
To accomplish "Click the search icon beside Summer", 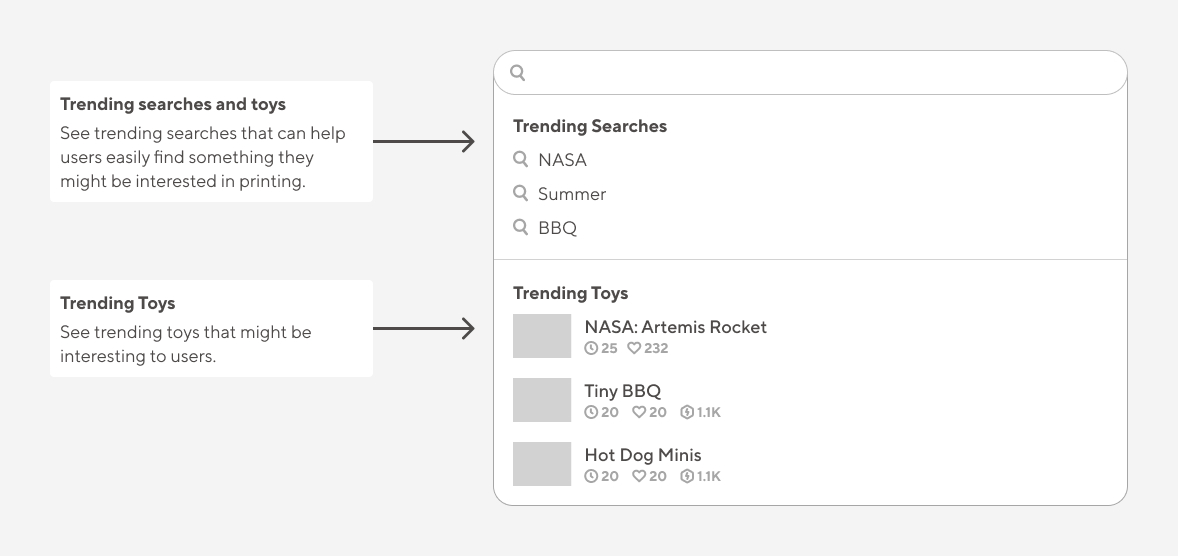I will click(x=521, y=193).
